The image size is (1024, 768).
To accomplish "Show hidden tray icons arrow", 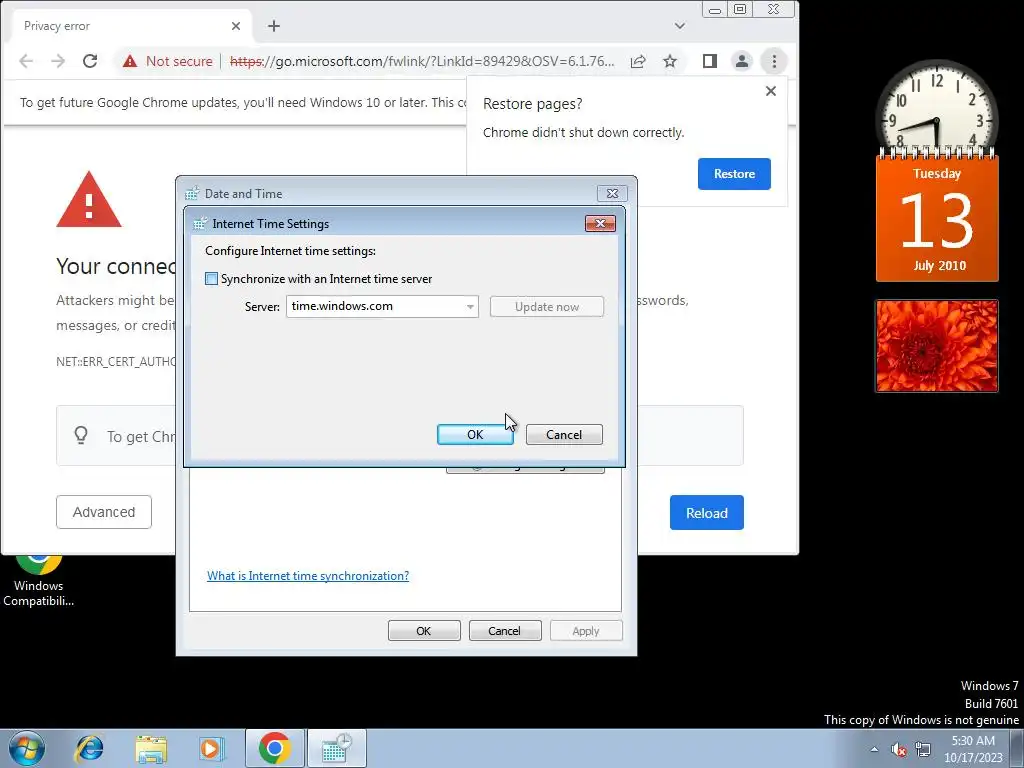I will click(x=874, y=749).
